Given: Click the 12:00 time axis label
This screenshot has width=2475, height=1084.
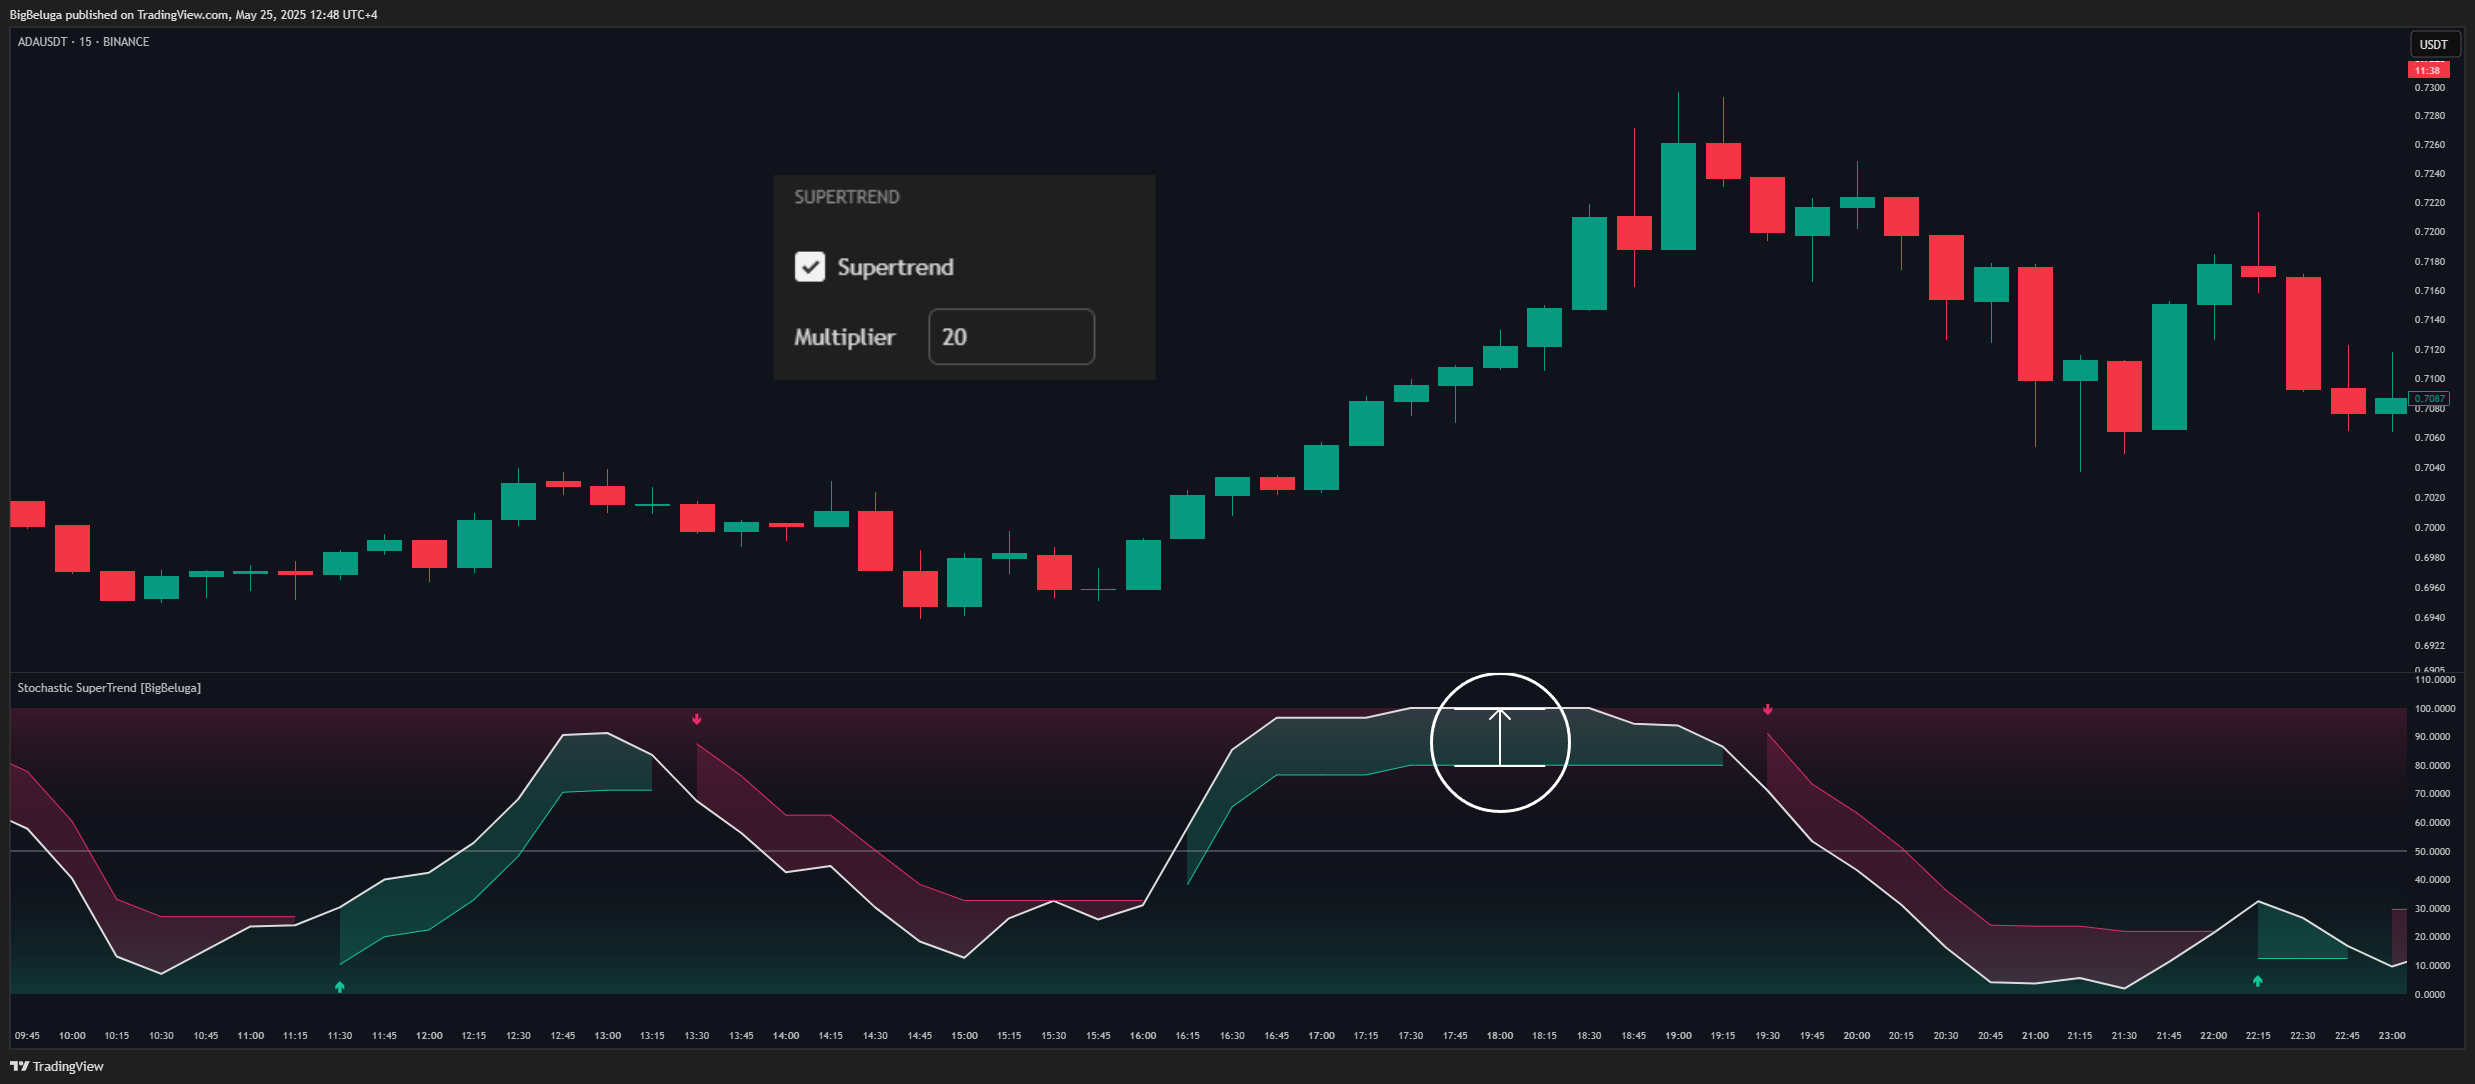Looking at the screenshot, I should click(x=429, y=1036).
